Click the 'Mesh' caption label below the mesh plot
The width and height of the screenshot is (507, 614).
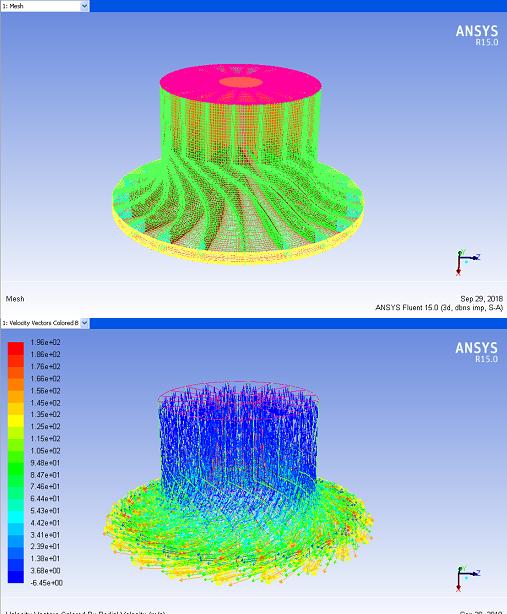point(15,299)
